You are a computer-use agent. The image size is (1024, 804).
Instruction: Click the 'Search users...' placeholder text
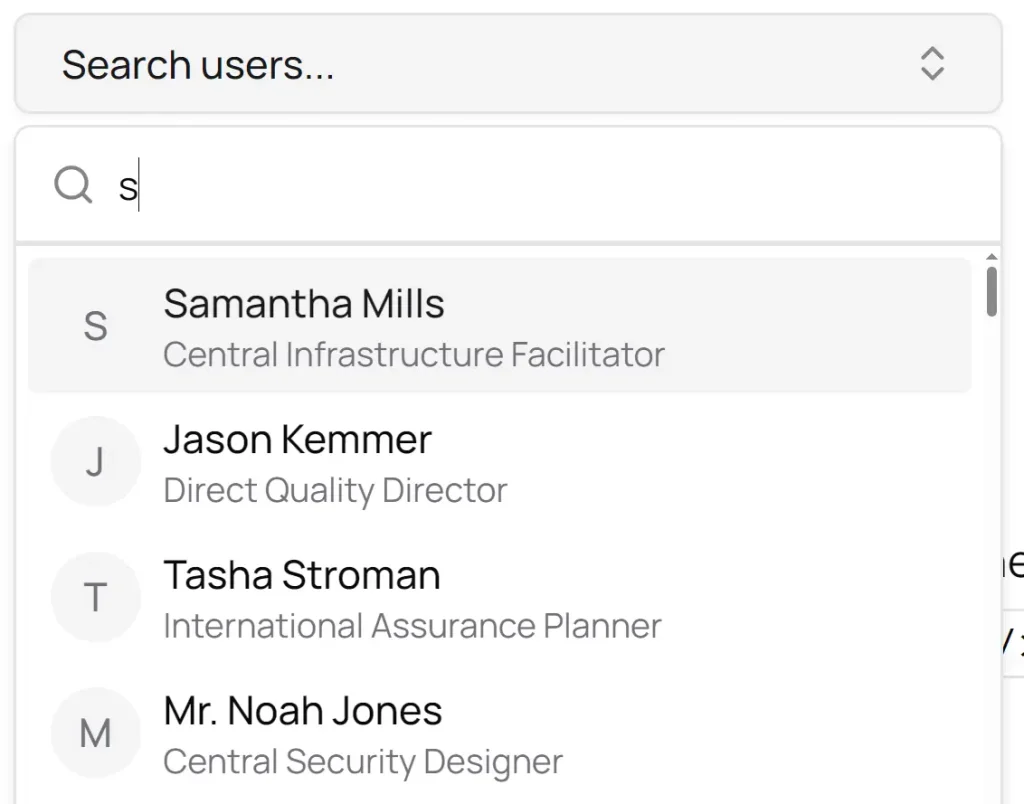tap(198, 65)
